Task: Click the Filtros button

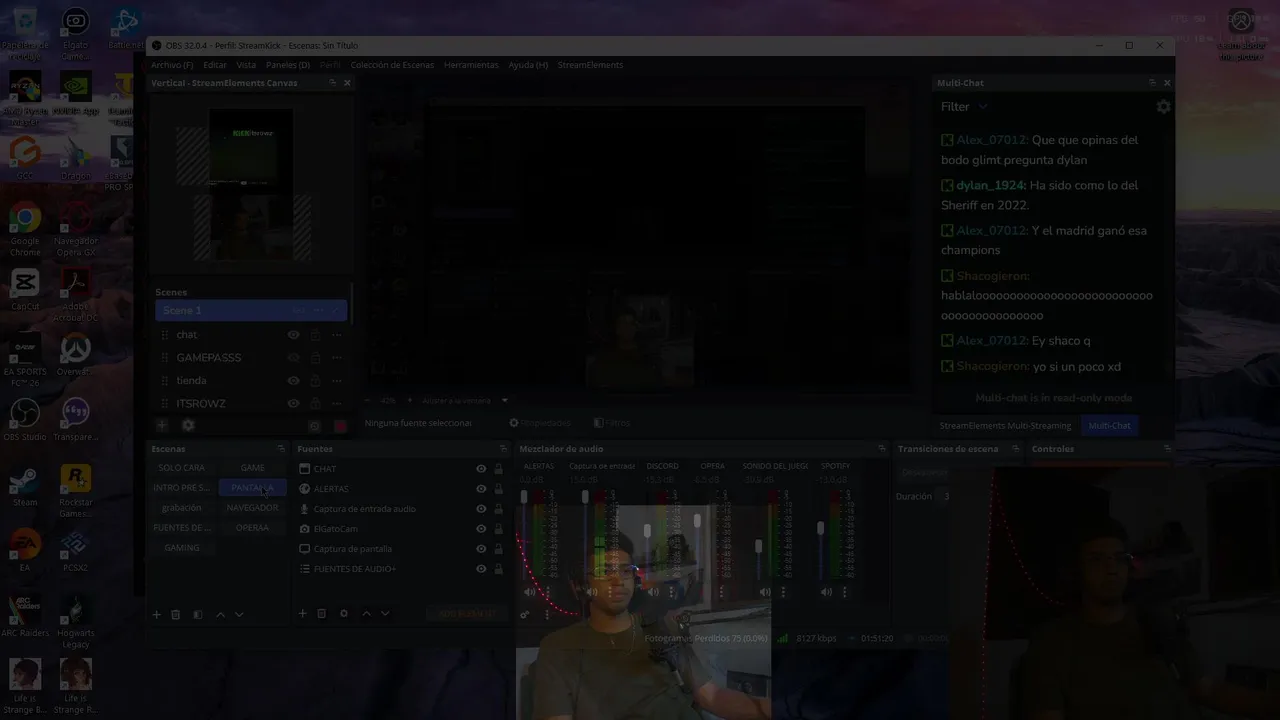Action: tap(612, 423)
